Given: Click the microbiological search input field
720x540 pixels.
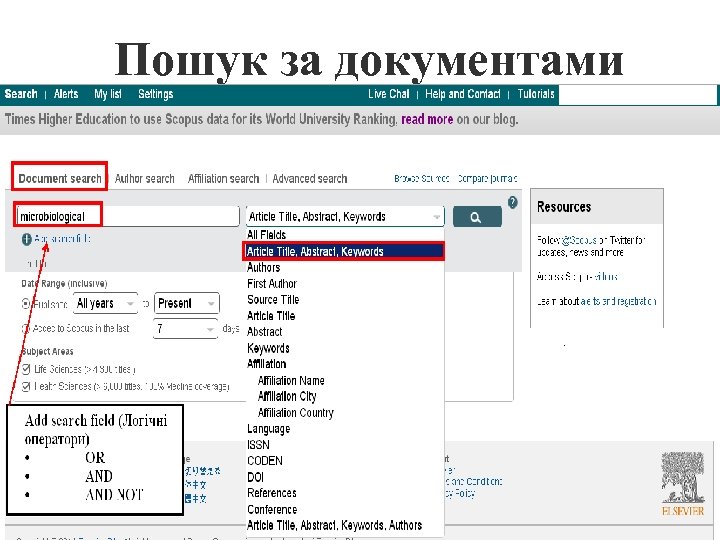Looking at the screenshot, I should point(128,216).
